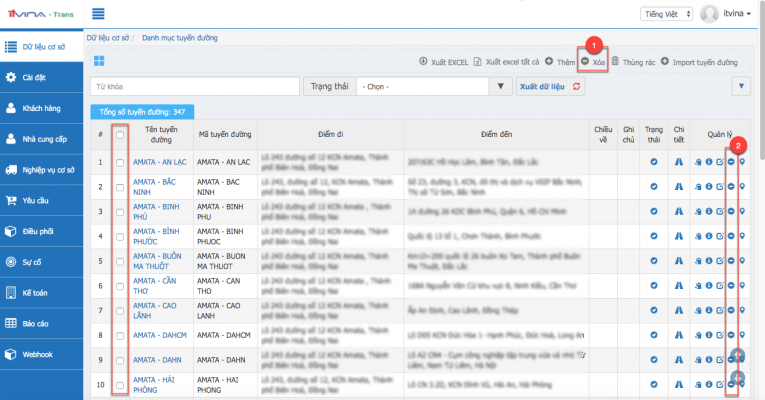
Task: Click info icon in the AMATA - CẦN THƠ row
Action: click(709, 285)
